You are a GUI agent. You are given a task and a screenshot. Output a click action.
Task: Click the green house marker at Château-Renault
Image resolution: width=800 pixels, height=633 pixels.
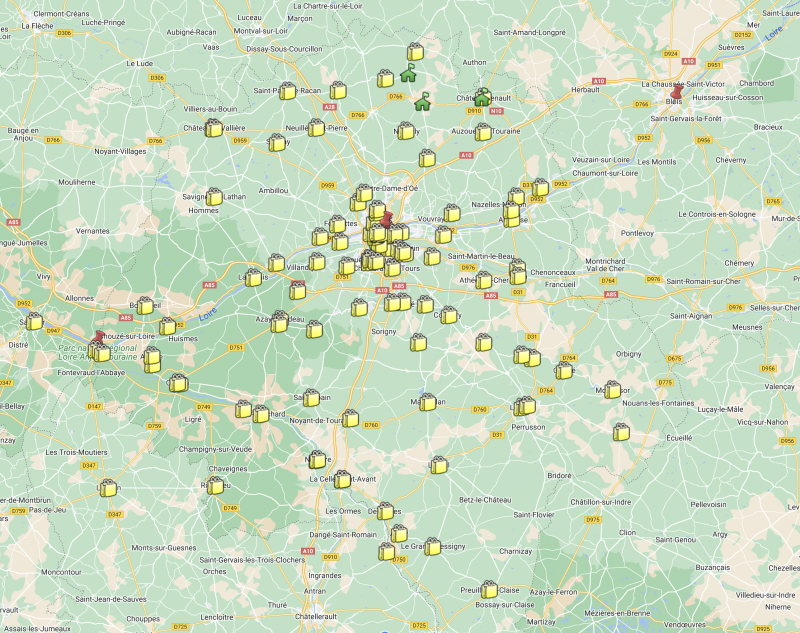[482, 97]
